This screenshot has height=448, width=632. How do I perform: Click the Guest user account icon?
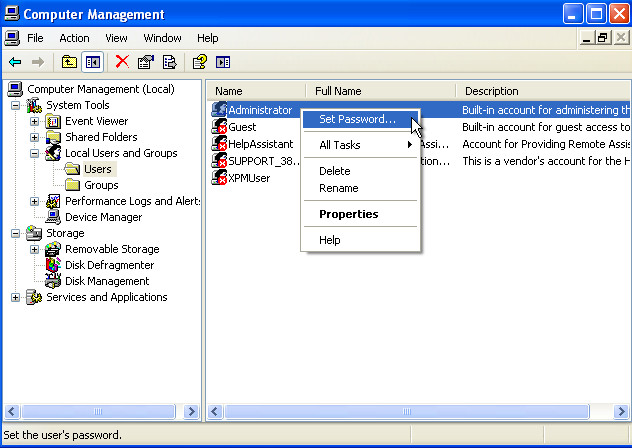pyautogui.click(x=219, y=127)
